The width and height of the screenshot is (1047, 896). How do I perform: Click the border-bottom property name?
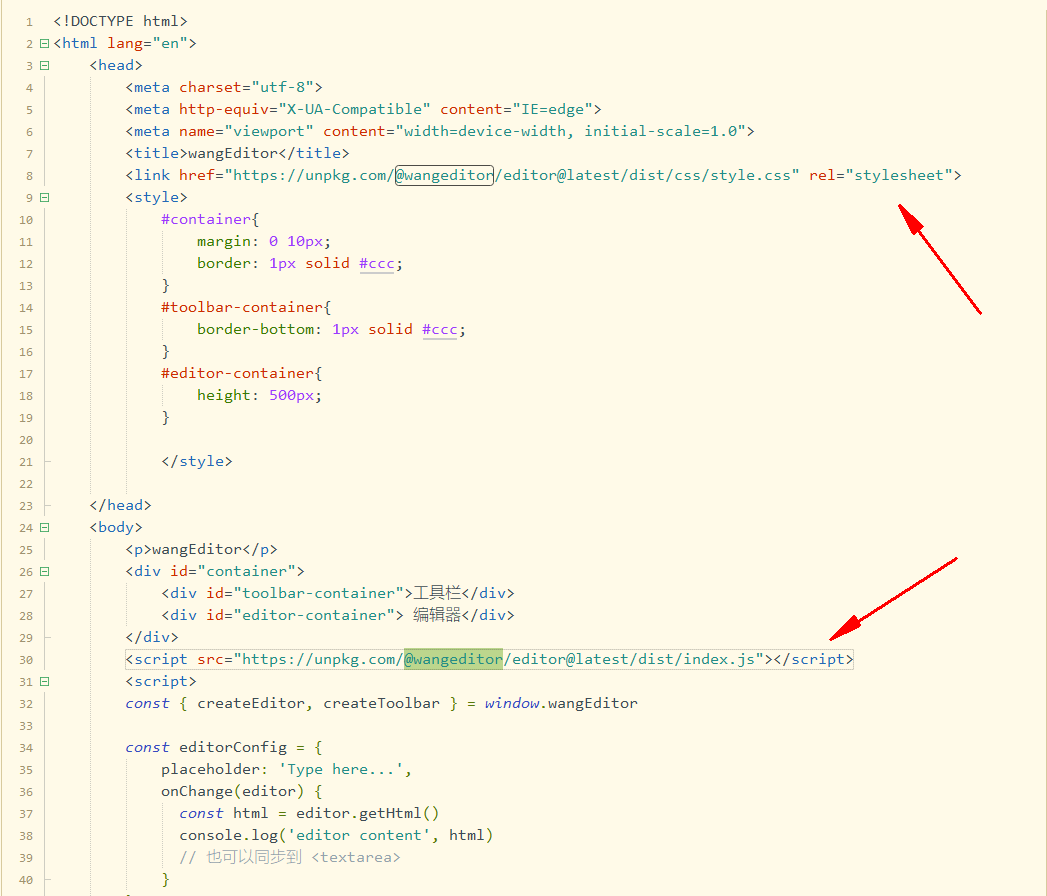tap(256, 330)
